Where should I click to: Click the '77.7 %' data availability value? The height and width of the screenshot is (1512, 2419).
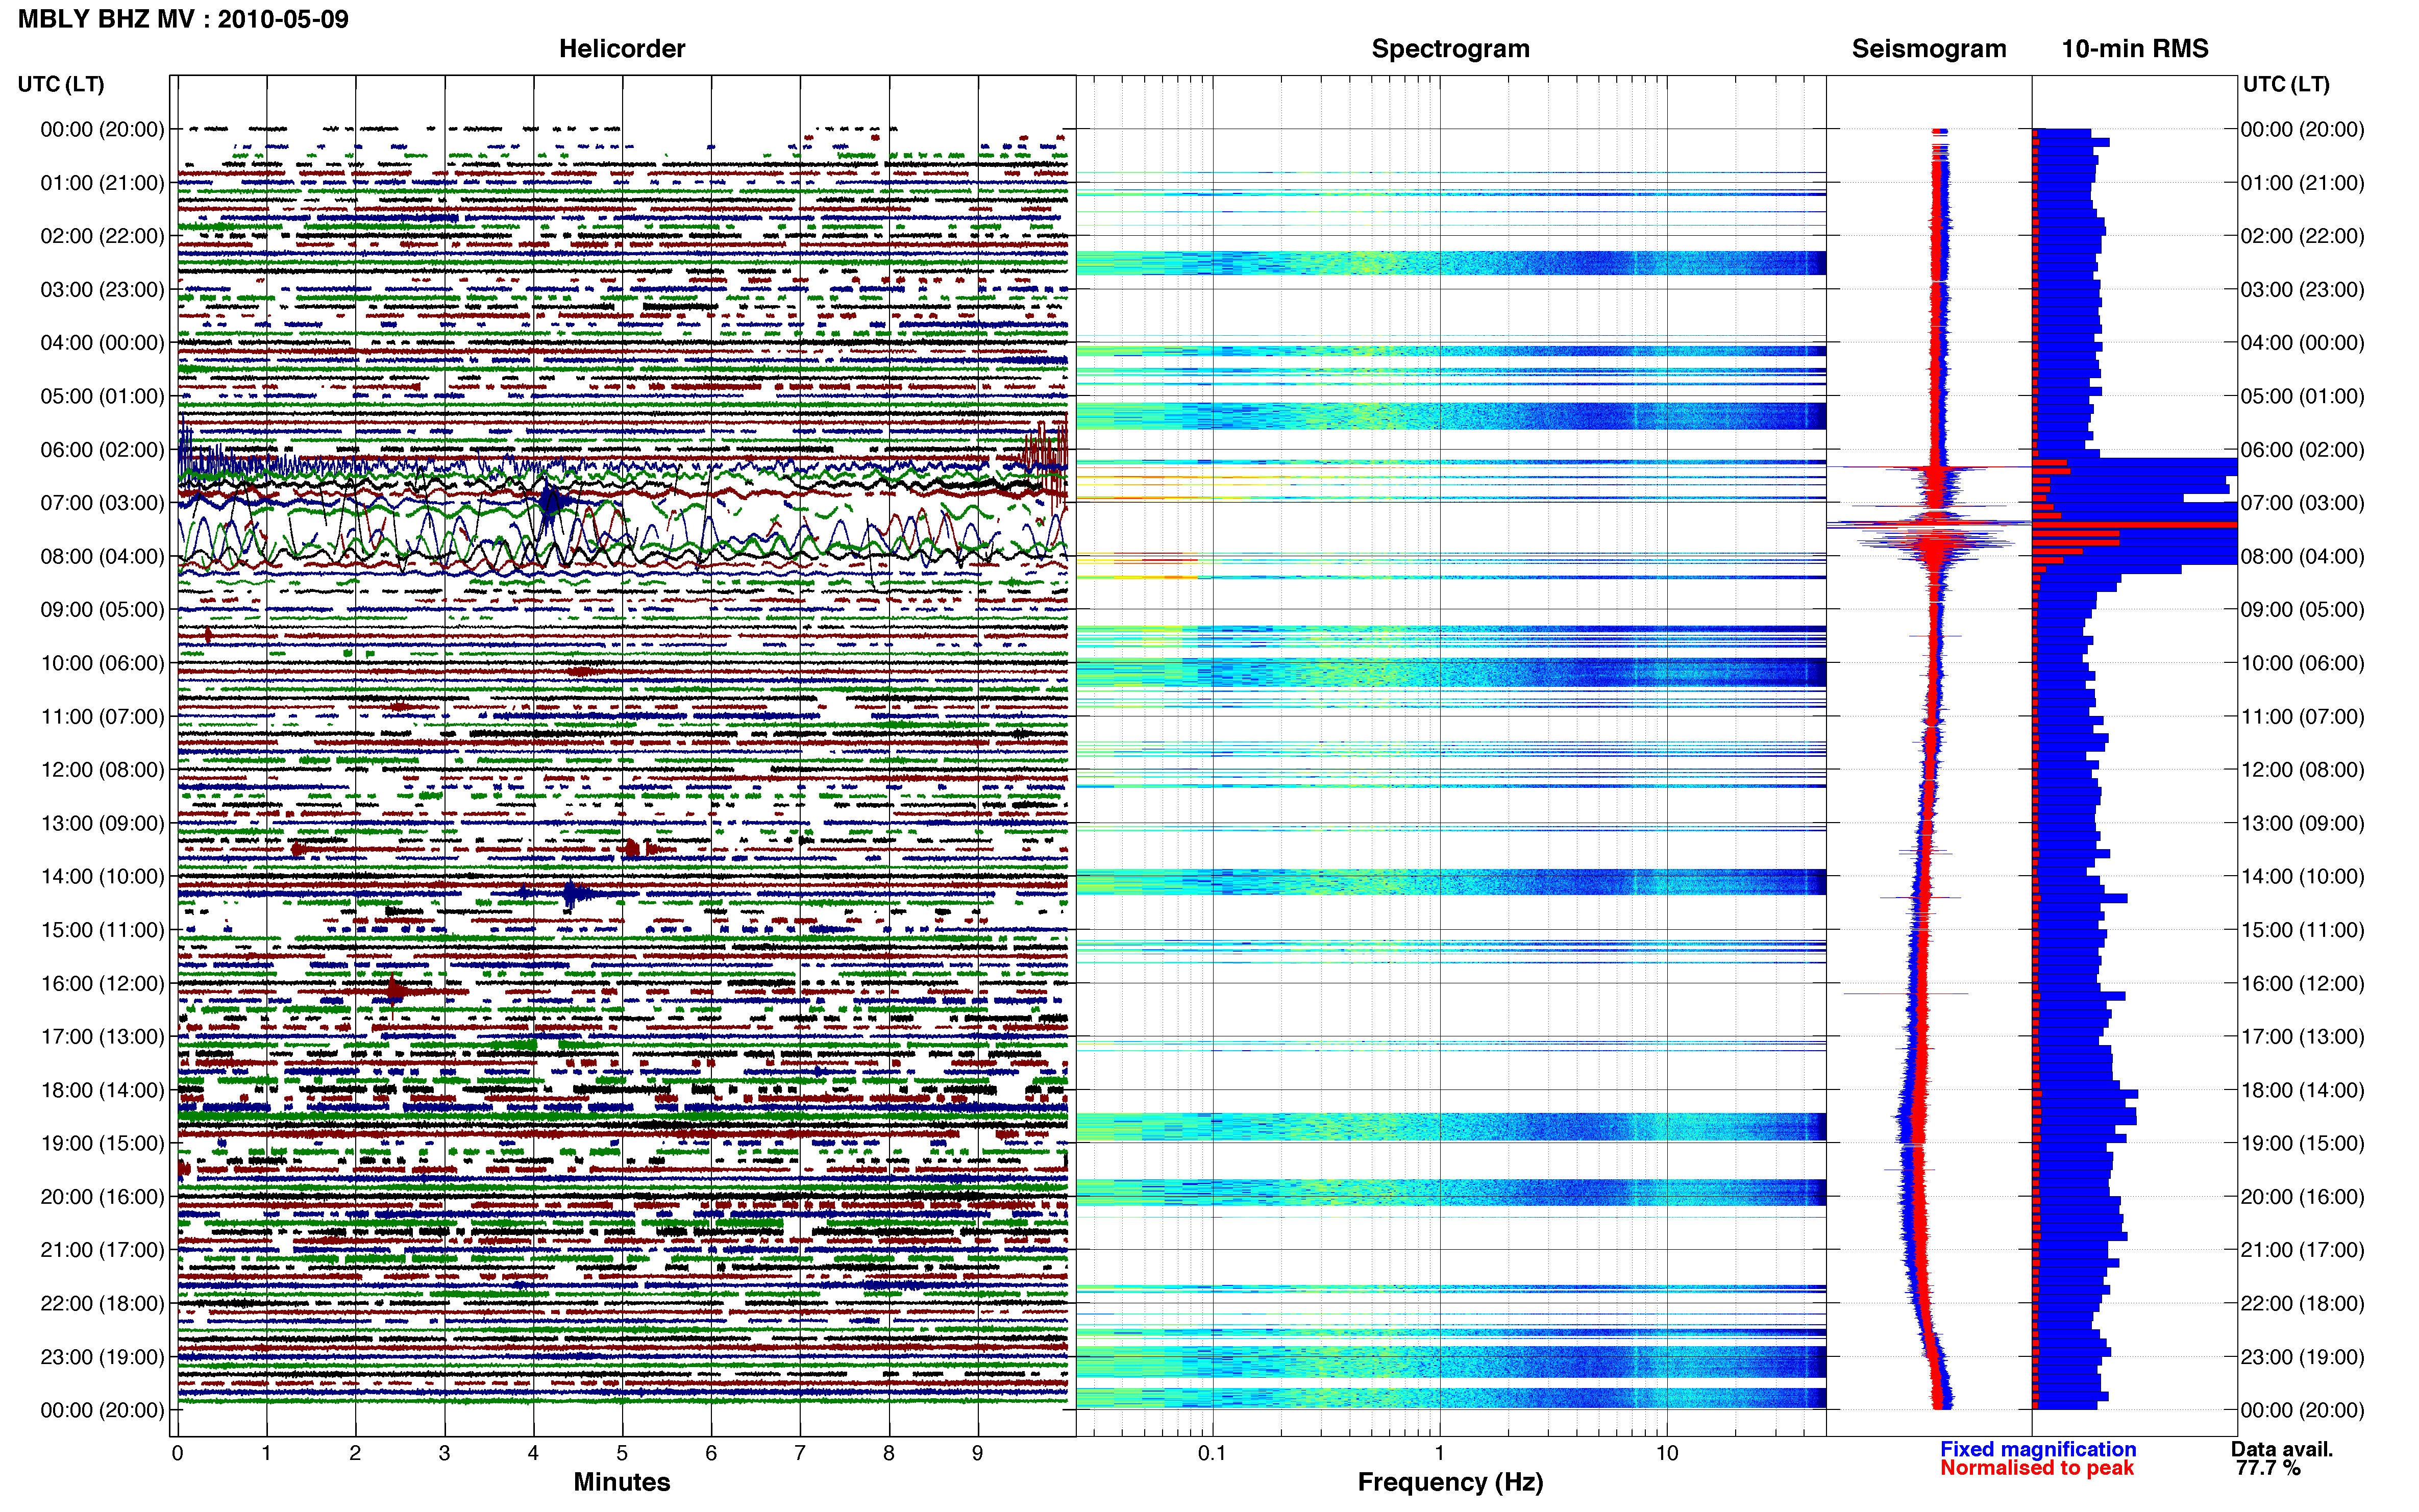2268,1468
